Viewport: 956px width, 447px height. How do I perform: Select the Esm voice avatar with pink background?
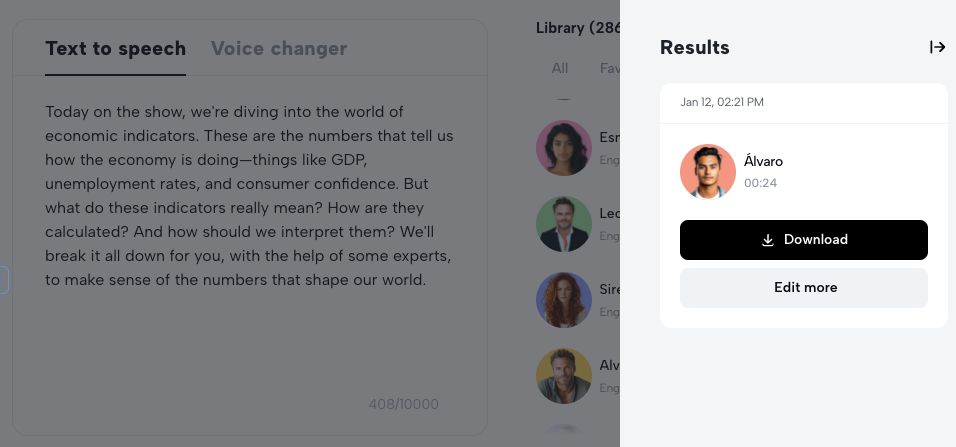[564, 147]
